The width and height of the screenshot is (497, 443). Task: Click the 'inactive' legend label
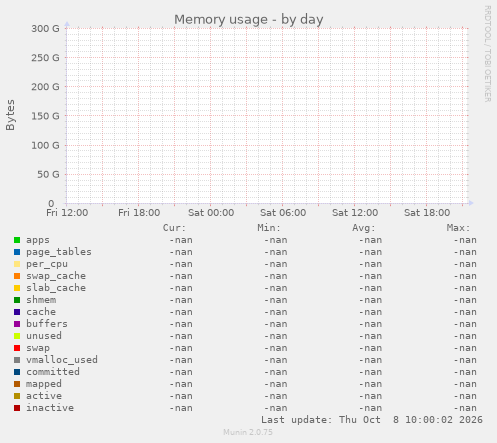click(x=50, y=408)
